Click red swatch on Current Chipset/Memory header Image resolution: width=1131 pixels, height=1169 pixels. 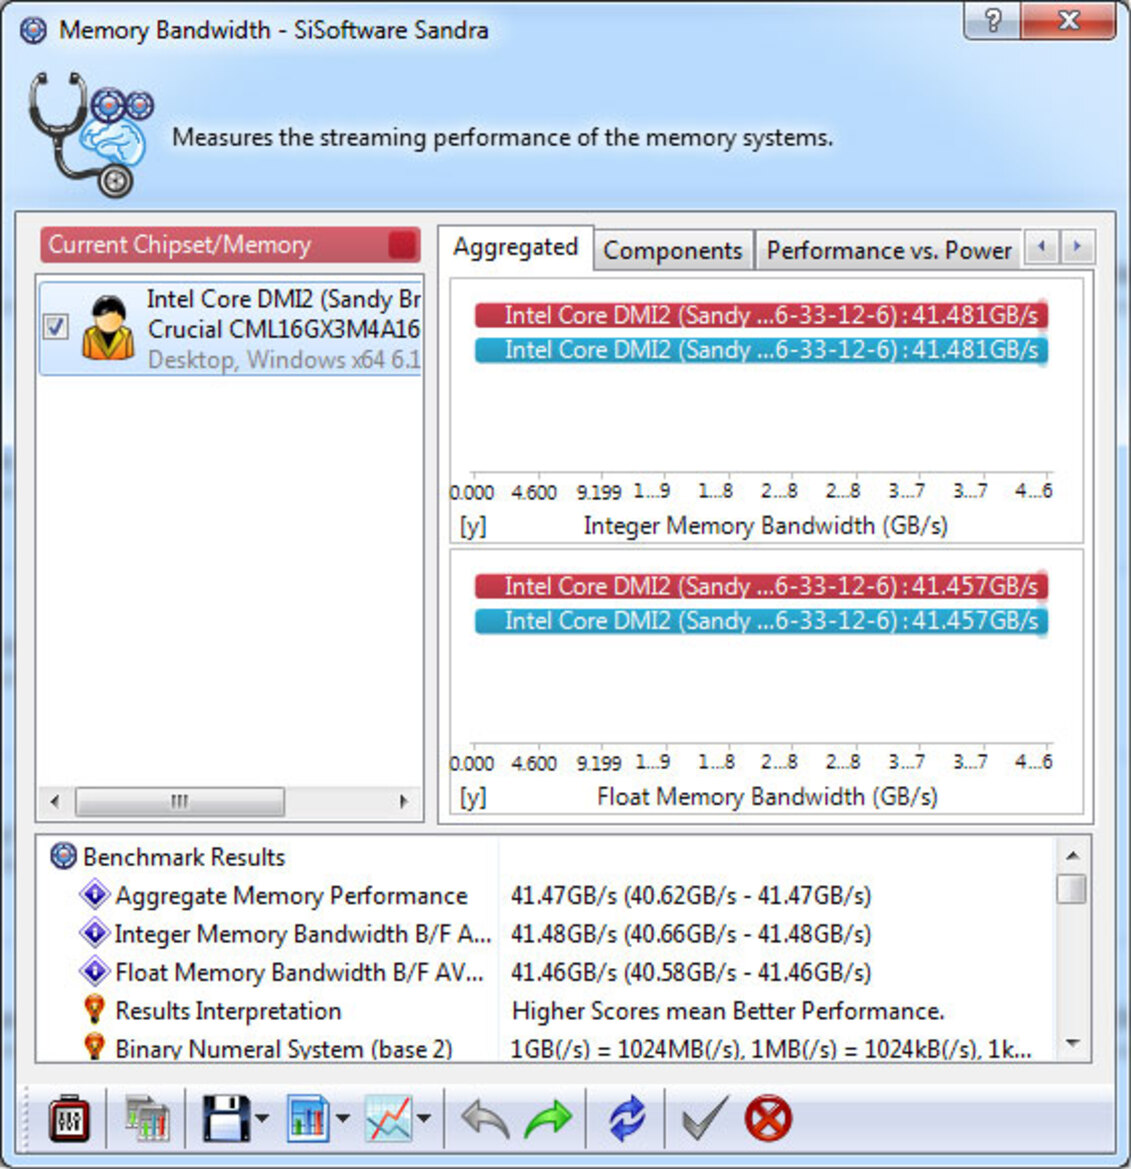[x=403, y=245]
